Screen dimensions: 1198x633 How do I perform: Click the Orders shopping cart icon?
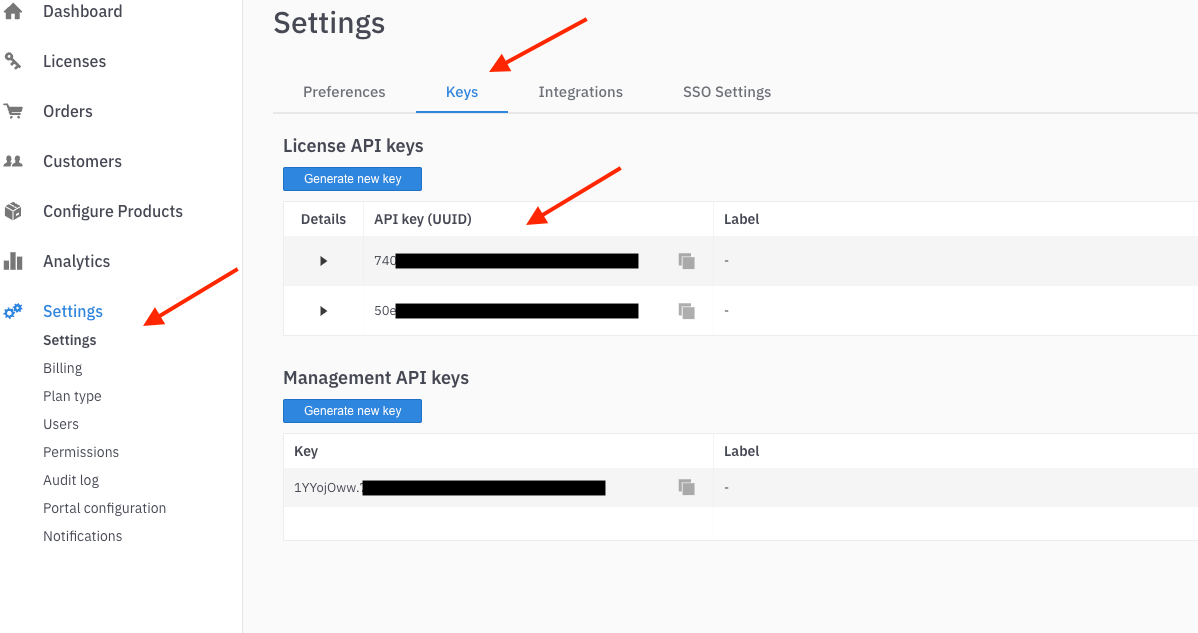[x=13, y=111]
